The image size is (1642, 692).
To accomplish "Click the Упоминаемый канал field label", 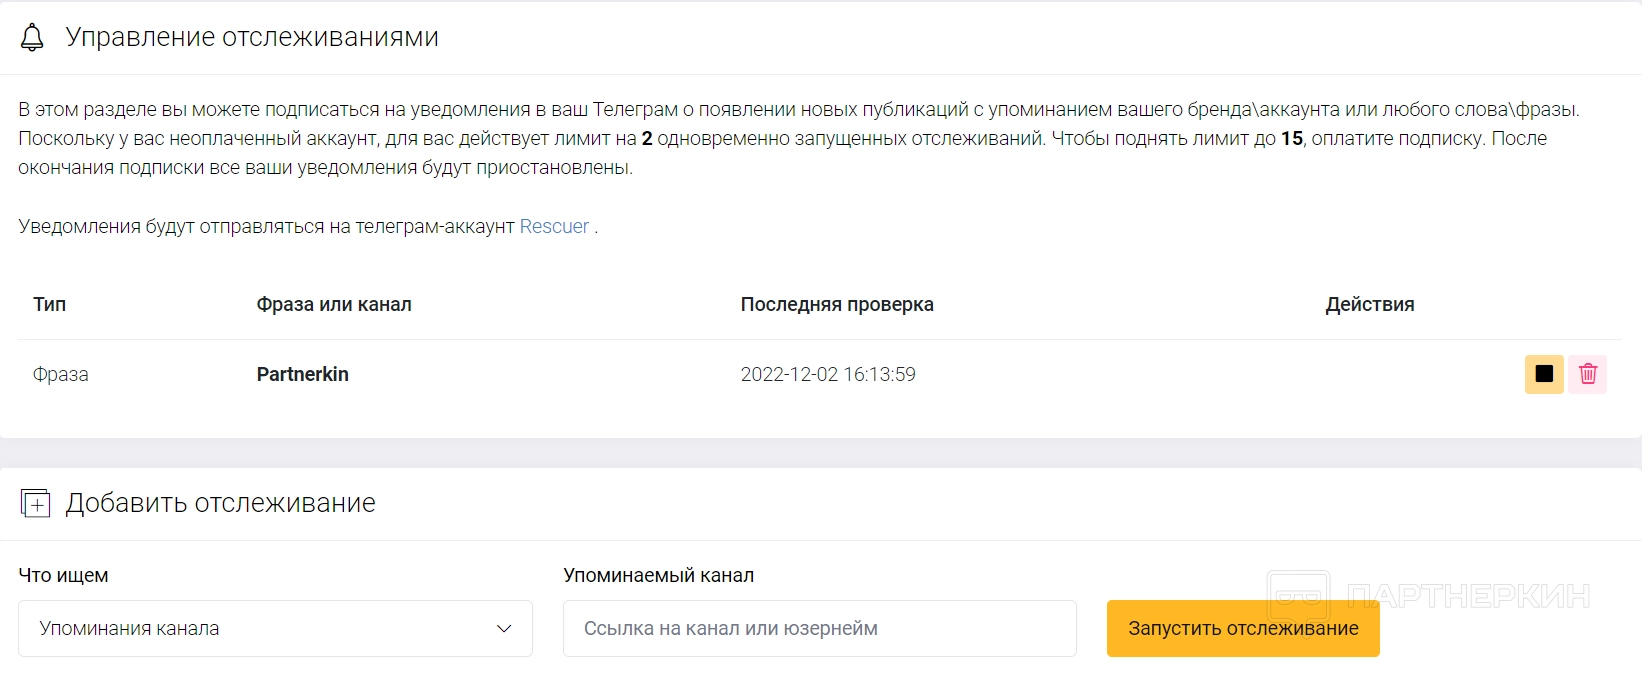I will (x=658, y=575).
